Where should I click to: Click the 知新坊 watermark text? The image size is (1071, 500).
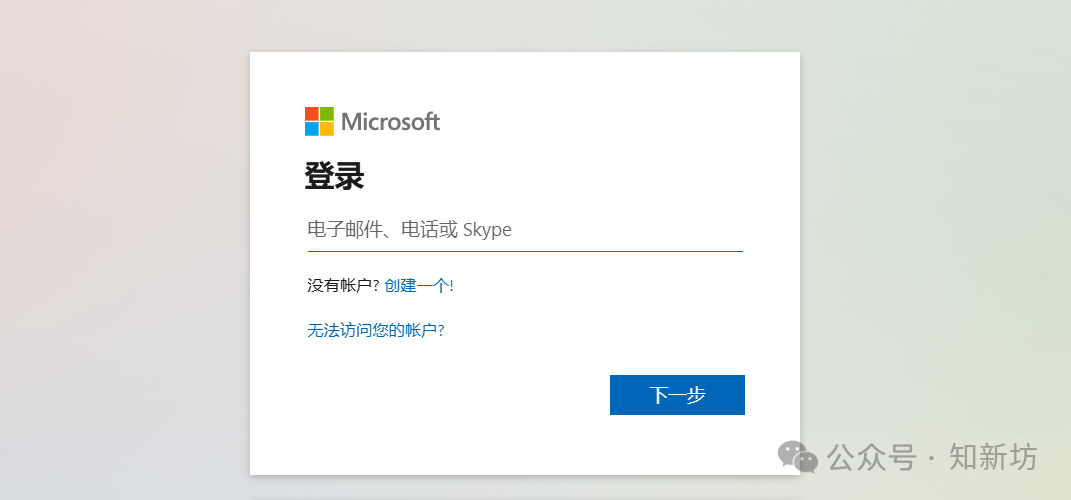(x=993, y=458)
